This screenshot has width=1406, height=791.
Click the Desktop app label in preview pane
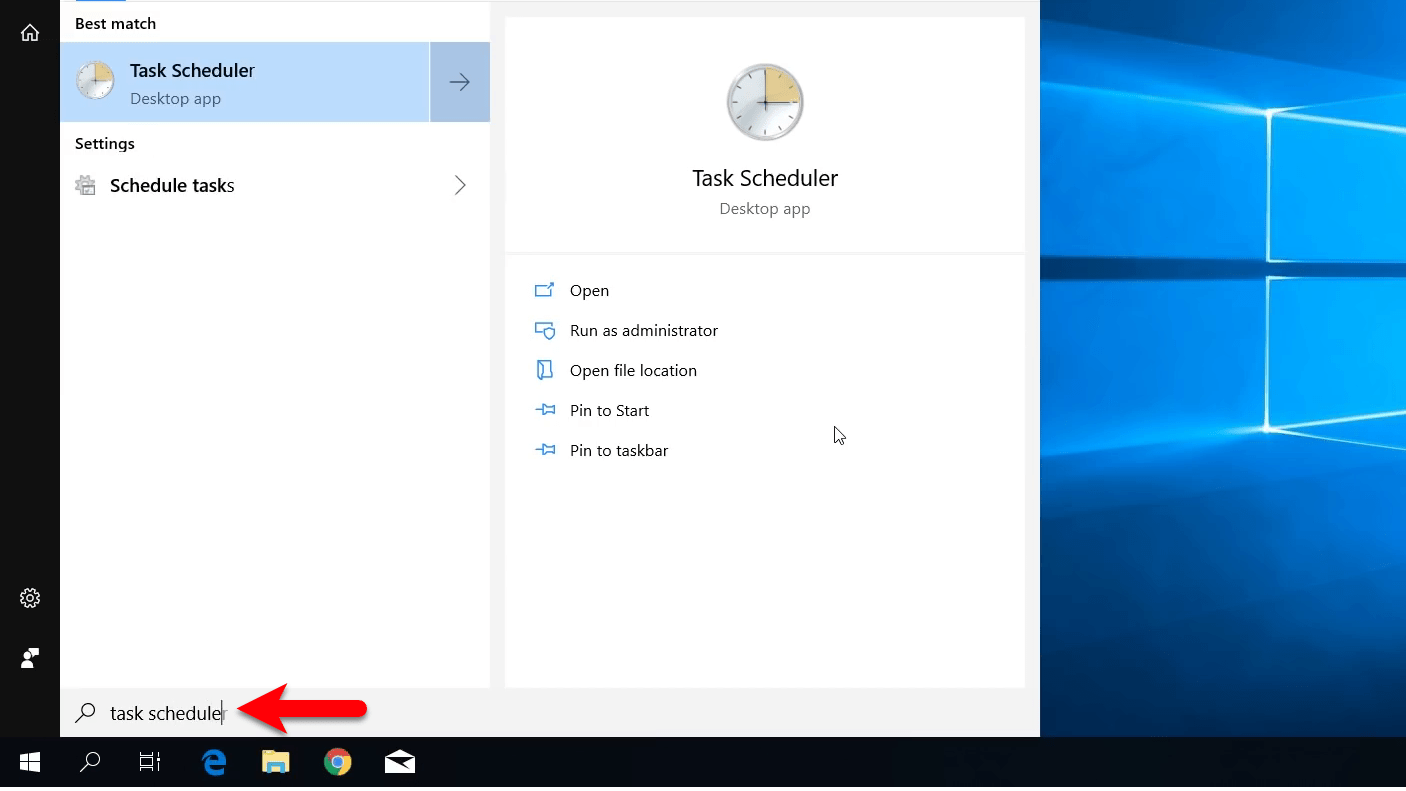click(x=765, y=209)
